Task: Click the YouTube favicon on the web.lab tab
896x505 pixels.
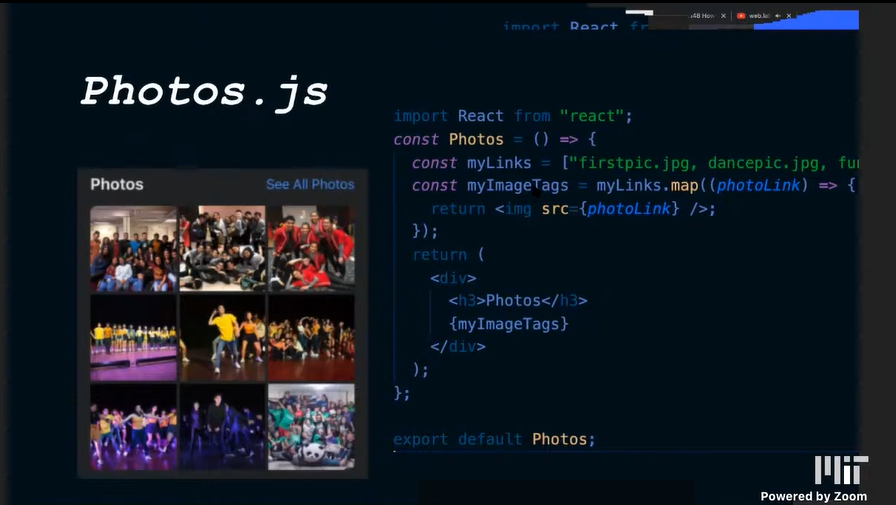Action: click(741, 16)
